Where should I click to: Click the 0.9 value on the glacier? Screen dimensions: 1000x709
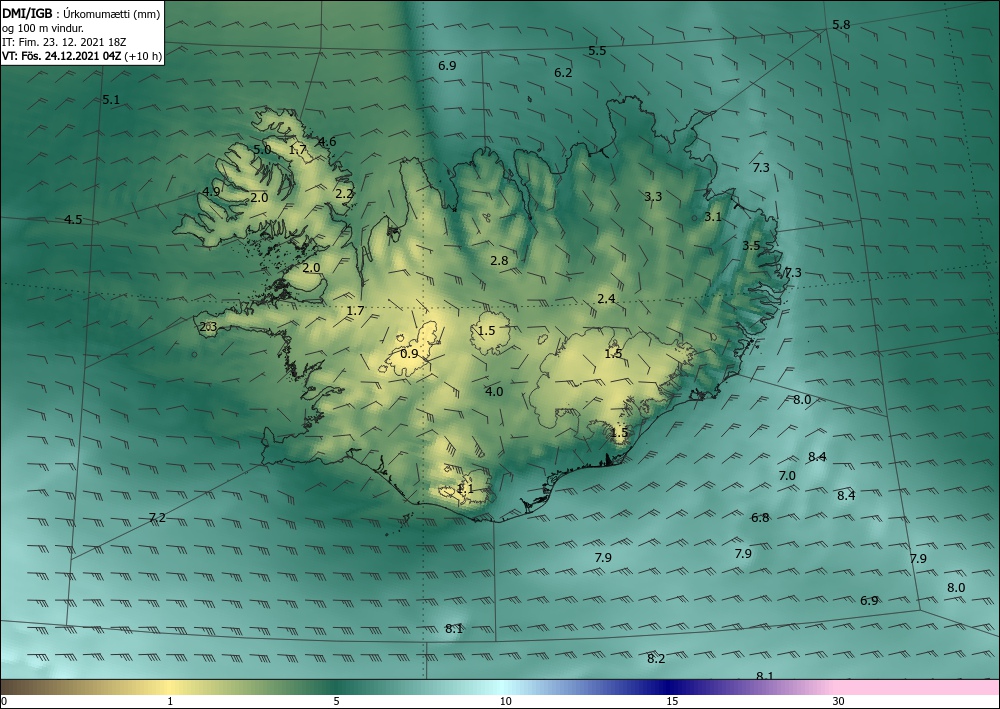tap(409, 353)
